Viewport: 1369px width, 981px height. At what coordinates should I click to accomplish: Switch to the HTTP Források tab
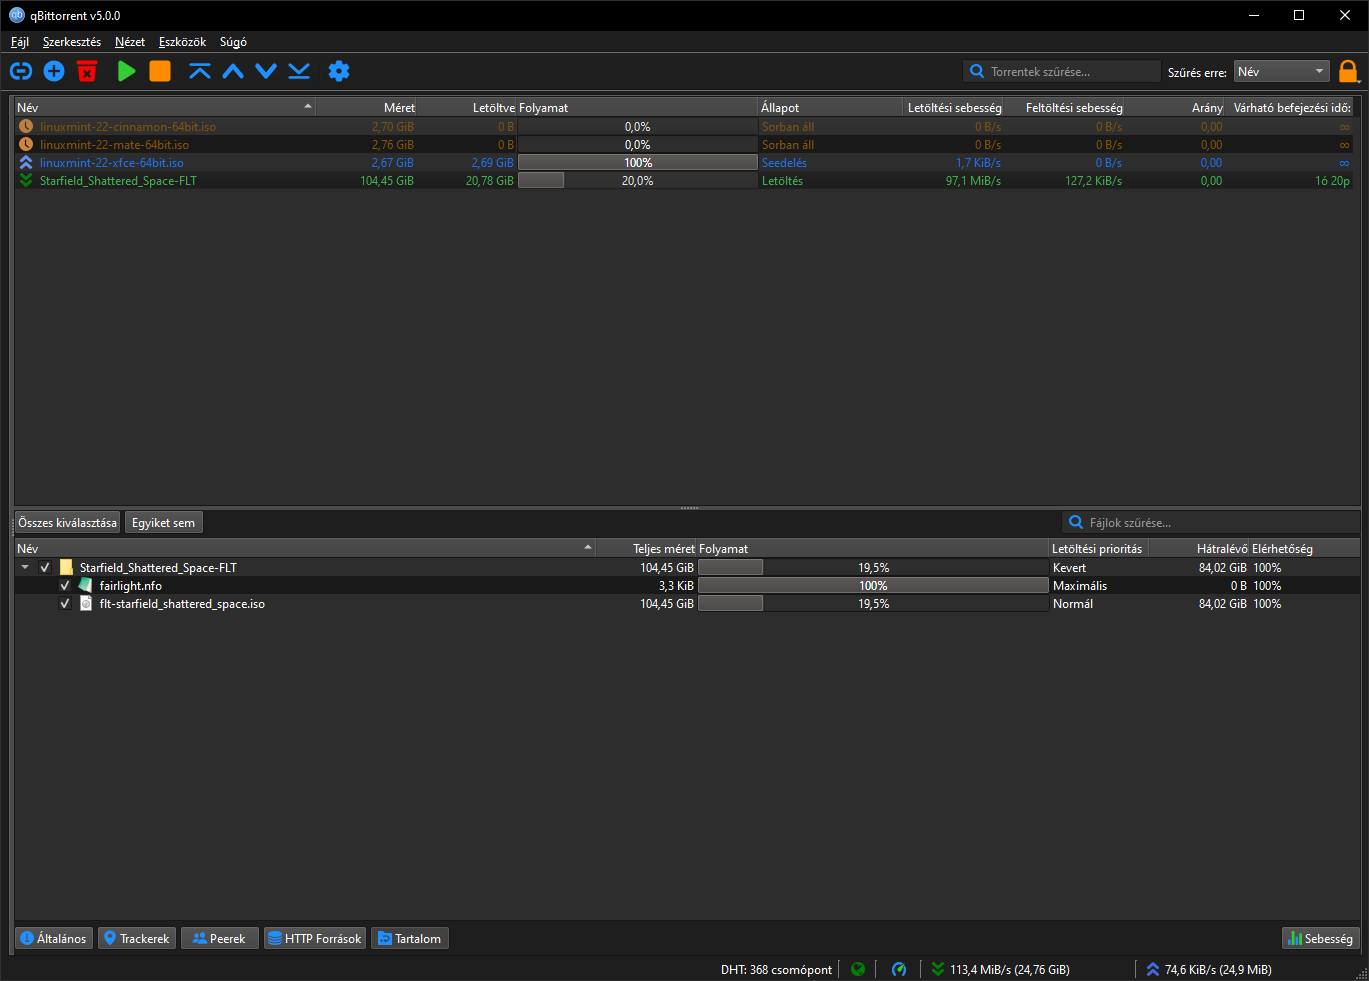(x=315, y=938)
